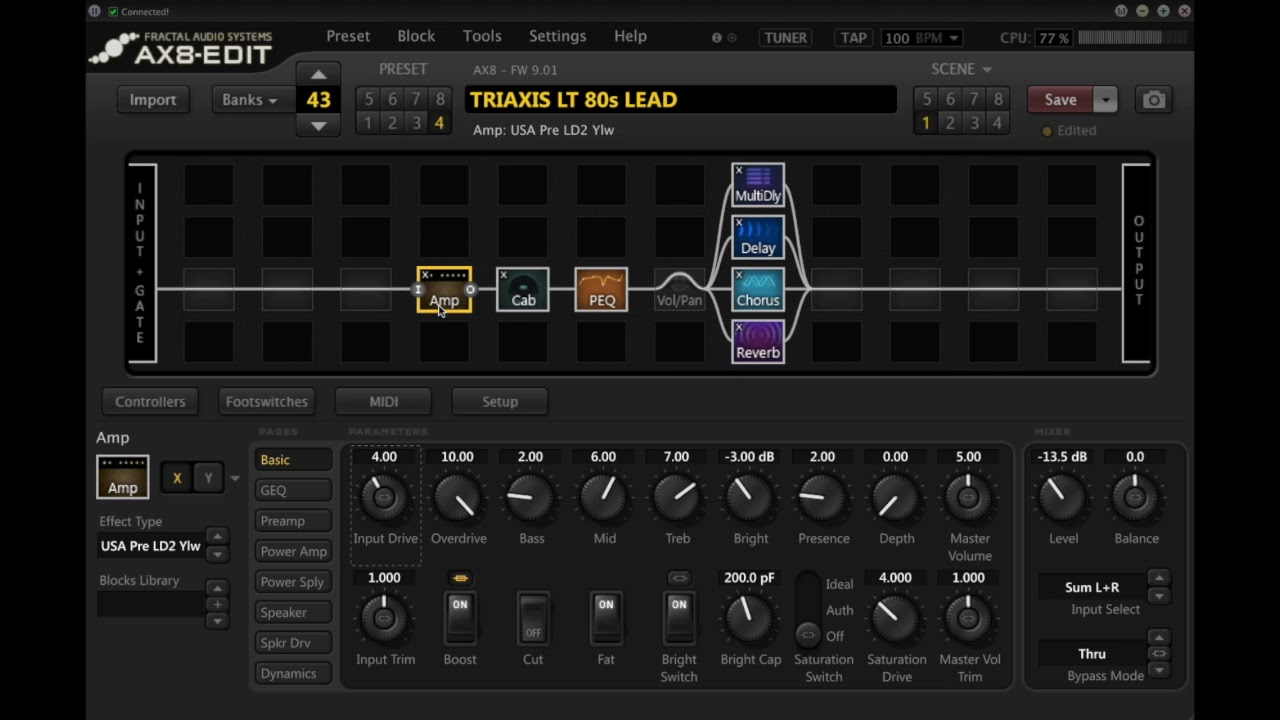Select scene 2 button
The width and height of the screenshot is (1280, 720).
coord(950,123)
